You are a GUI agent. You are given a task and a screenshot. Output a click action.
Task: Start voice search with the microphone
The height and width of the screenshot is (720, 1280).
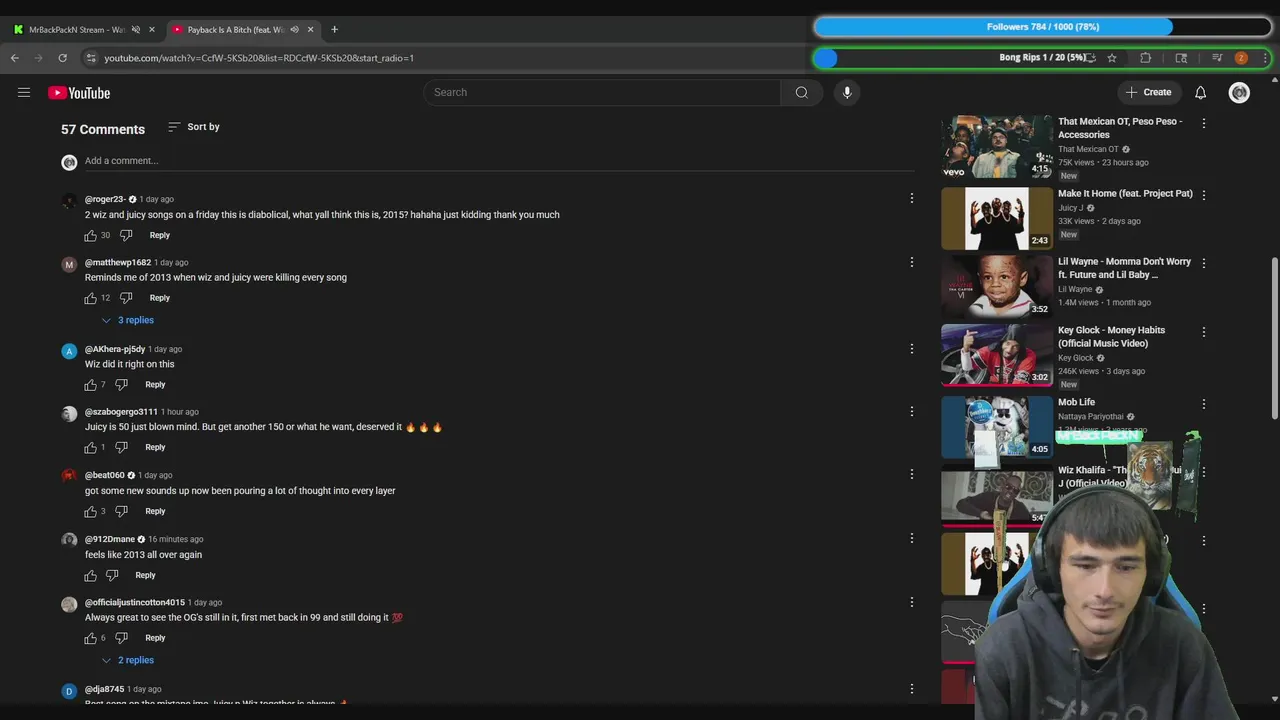(847, 92)
